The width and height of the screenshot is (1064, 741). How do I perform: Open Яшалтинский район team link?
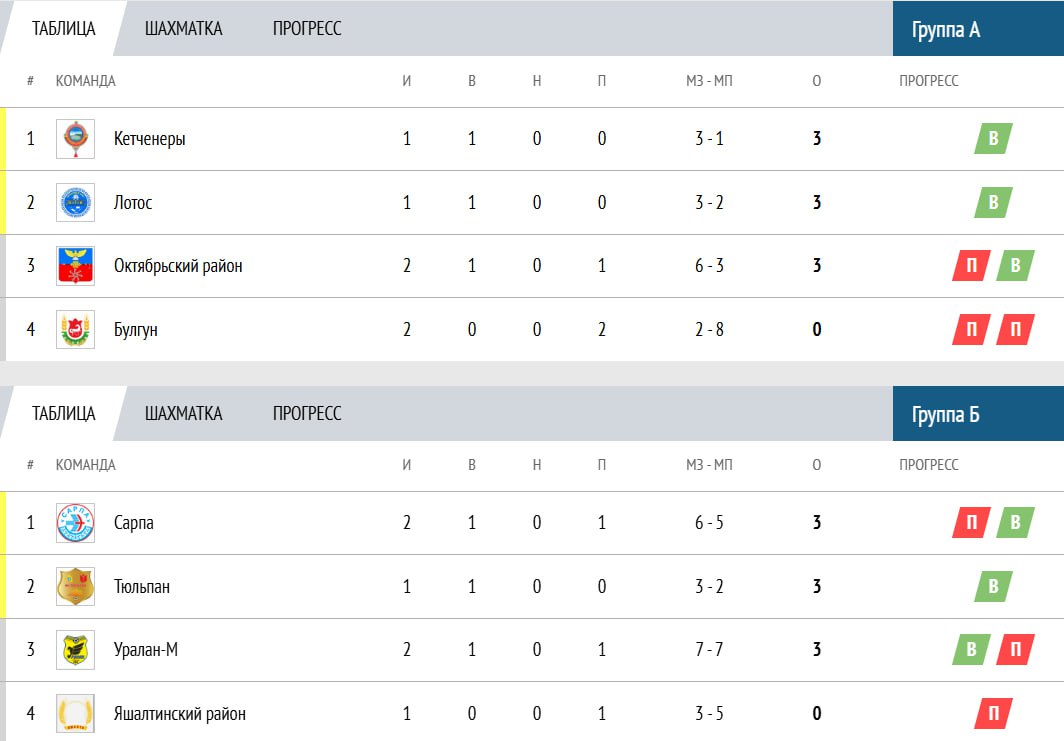[x=180, y=714]
